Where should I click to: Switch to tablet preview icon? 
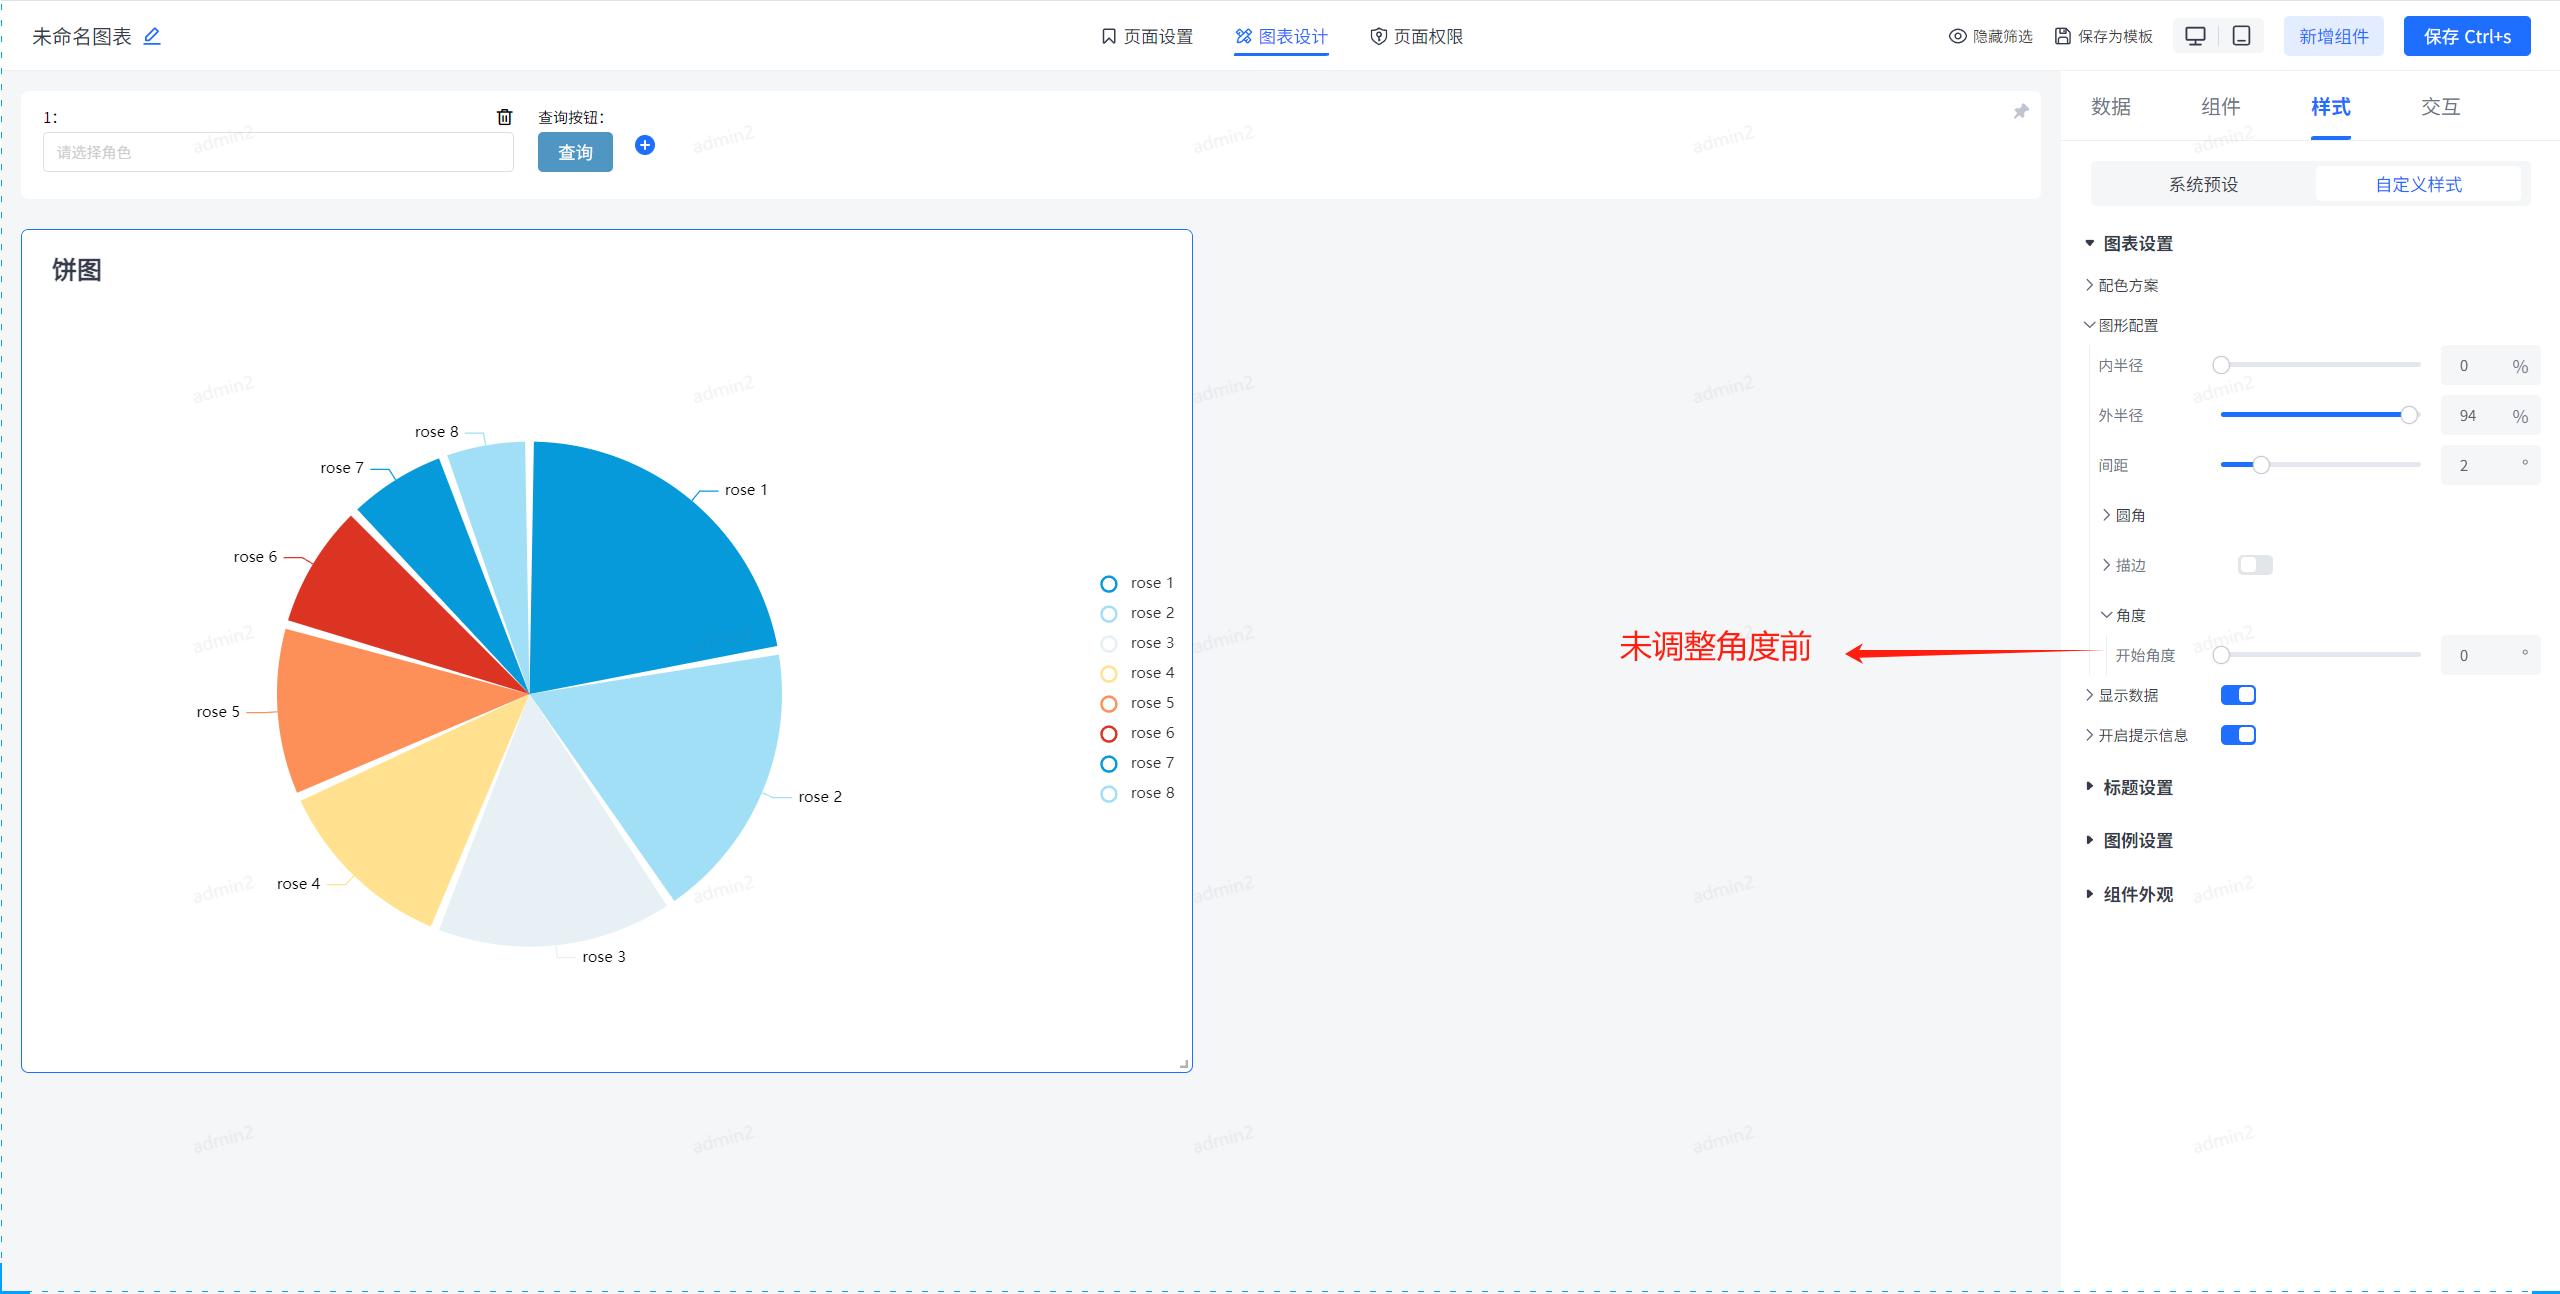[x=2241, y=36]
